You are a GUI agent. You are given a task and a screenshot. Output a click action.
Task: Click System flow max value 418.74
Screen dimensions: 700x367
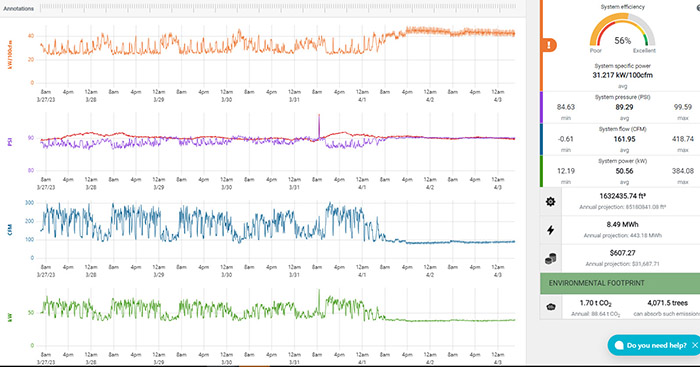tap(683, 139)
